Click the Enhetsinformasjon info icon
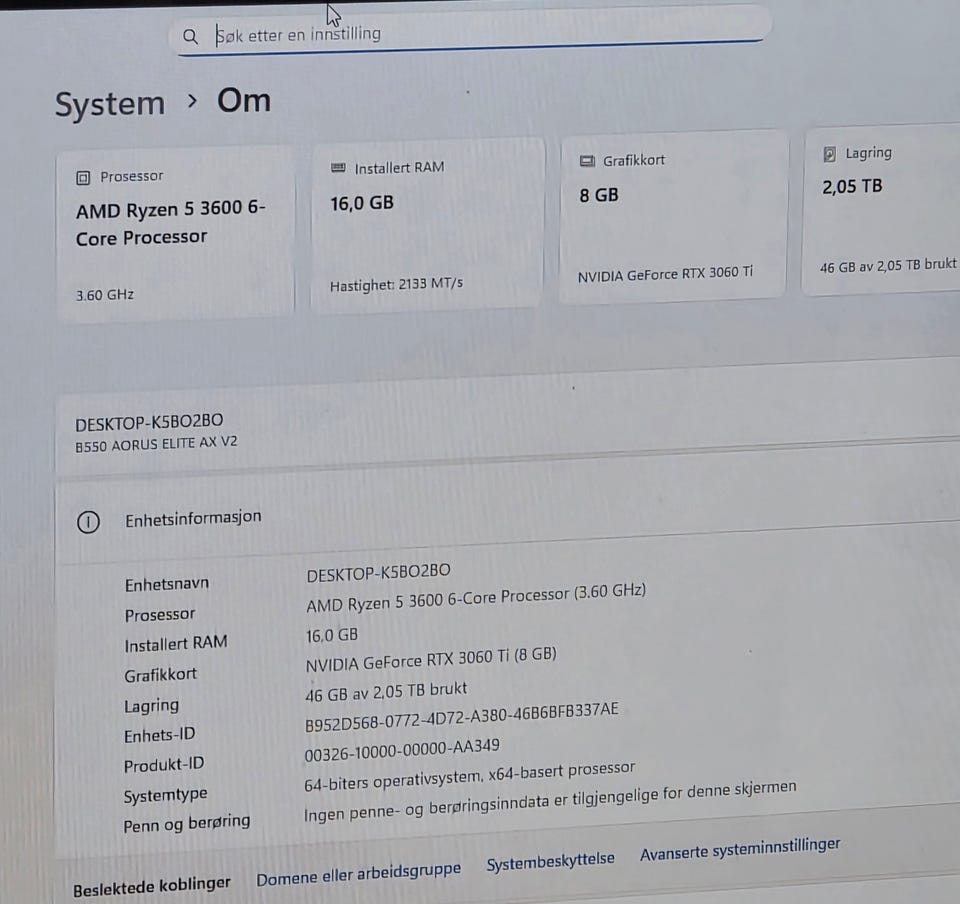 (88, 522)
